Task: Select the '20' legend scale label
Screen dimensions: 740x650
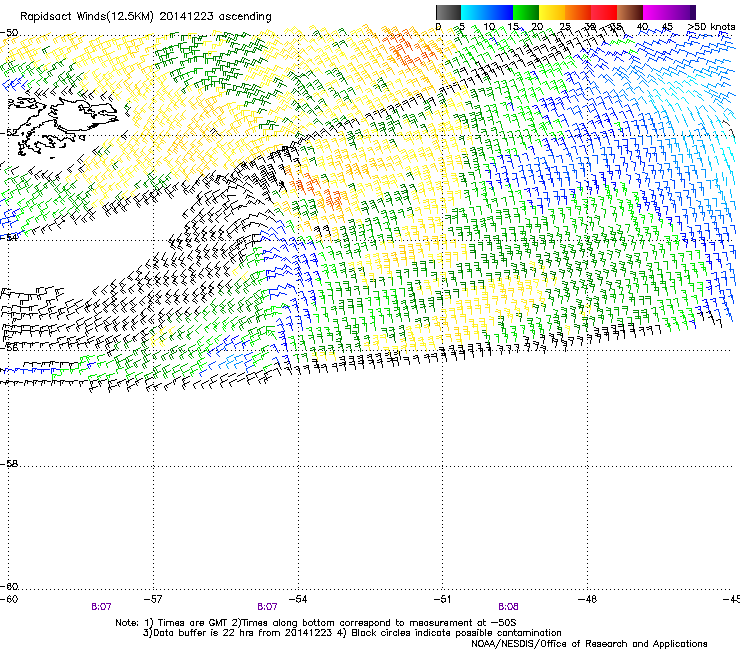Action: 537,26
